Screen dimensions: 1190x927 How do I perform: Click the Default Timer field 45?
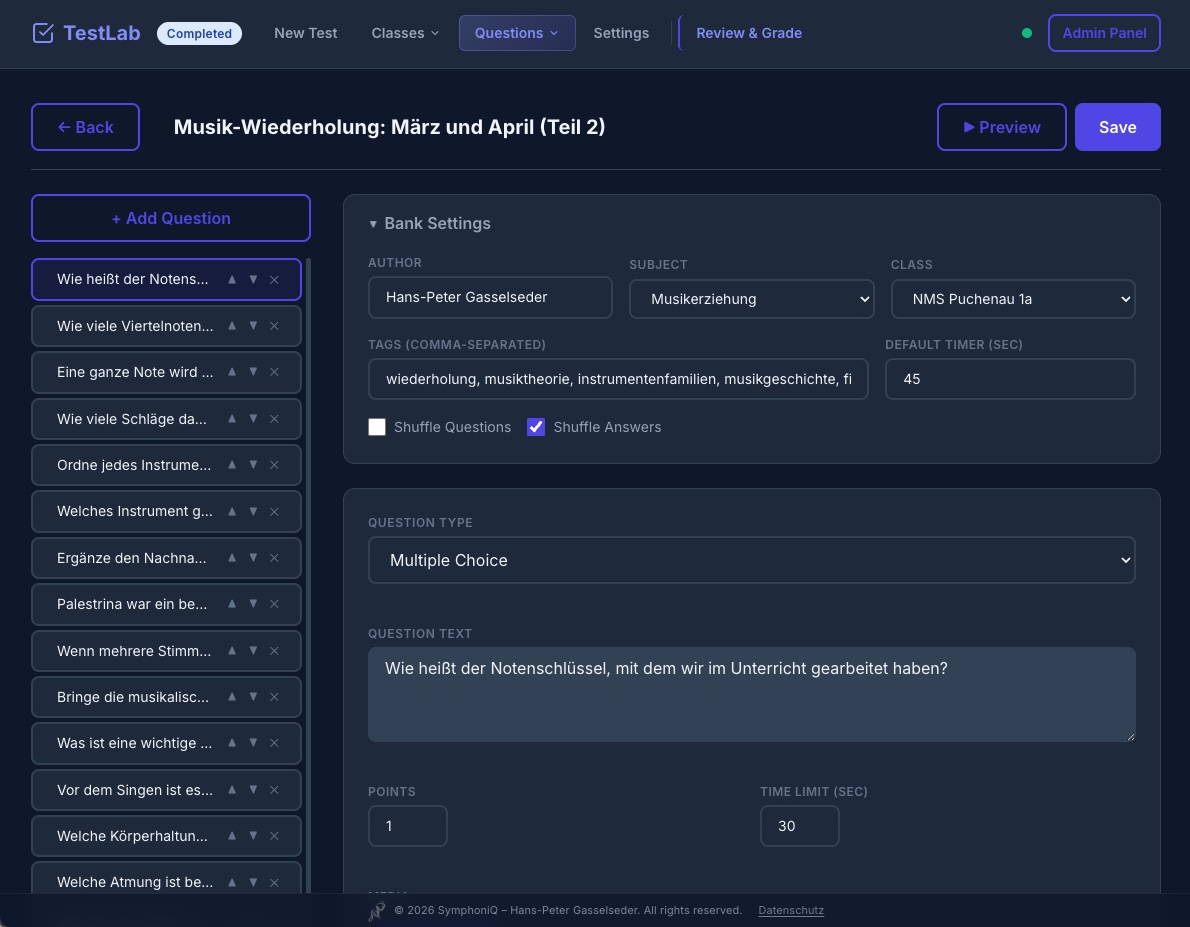[1010, 379]
